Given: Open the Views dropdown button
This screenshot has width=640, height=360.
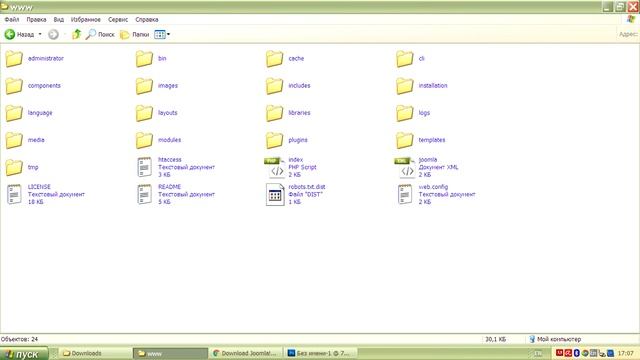Looking at the screenshot, I should click(162, 35).
